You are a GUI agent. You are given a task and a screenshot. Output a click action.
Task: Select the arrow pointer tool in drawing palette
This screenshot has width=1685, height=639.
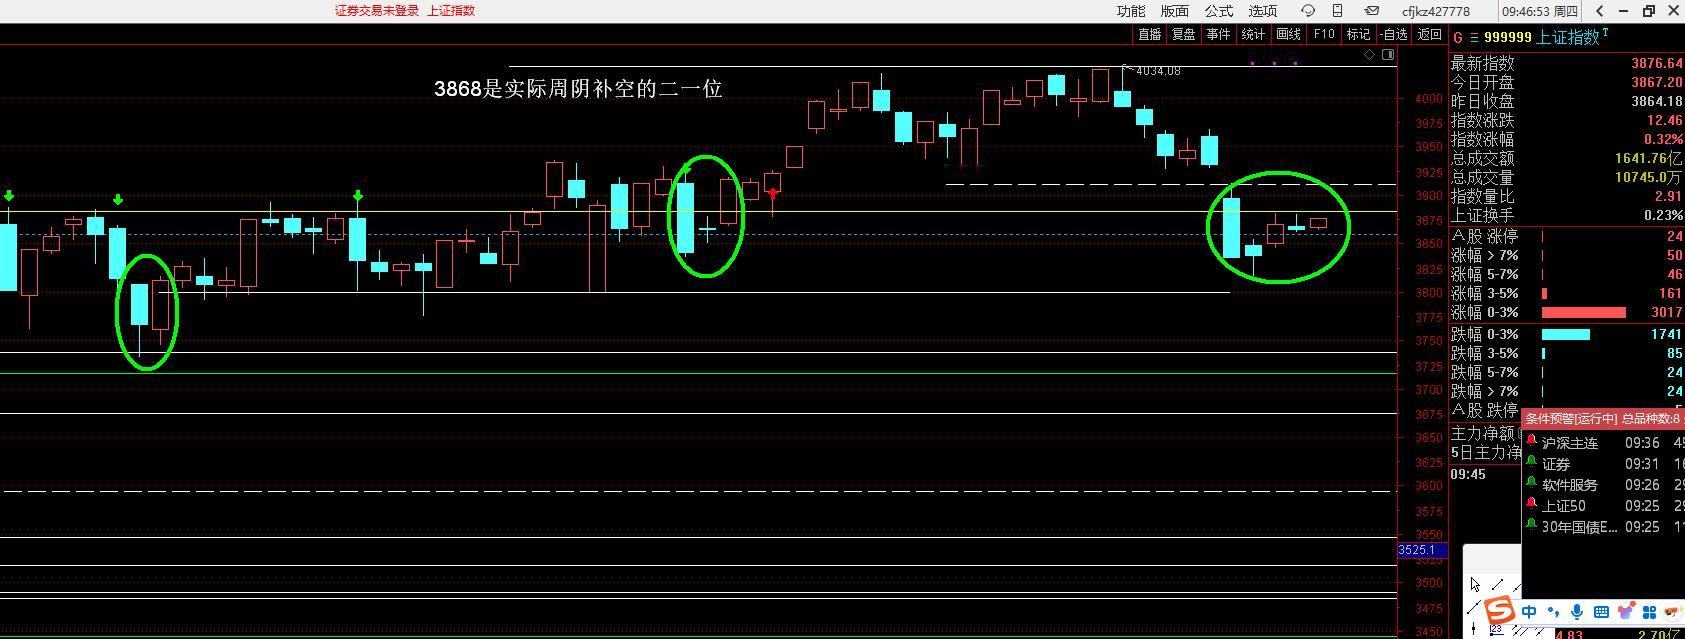pos(1476,584)
